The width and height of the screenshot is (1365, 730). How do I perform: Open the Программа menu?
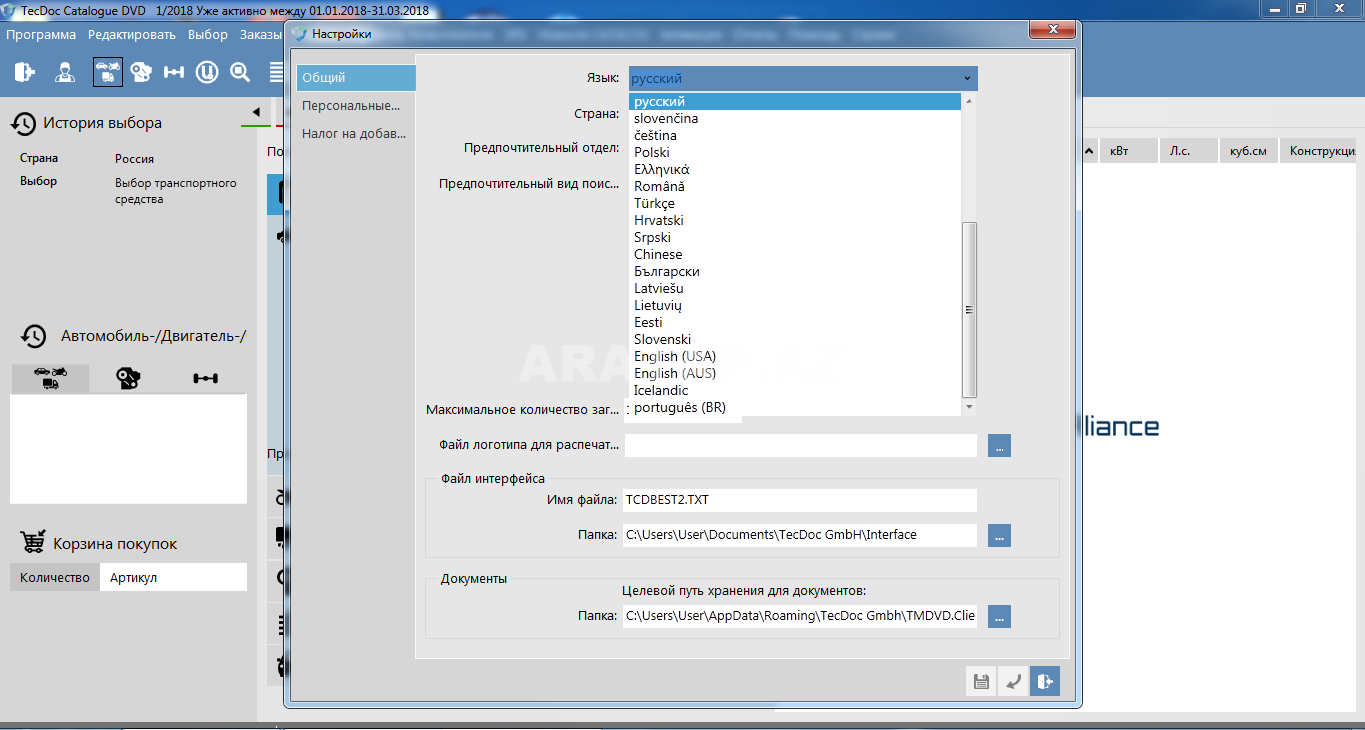click(x=41, y=35)
